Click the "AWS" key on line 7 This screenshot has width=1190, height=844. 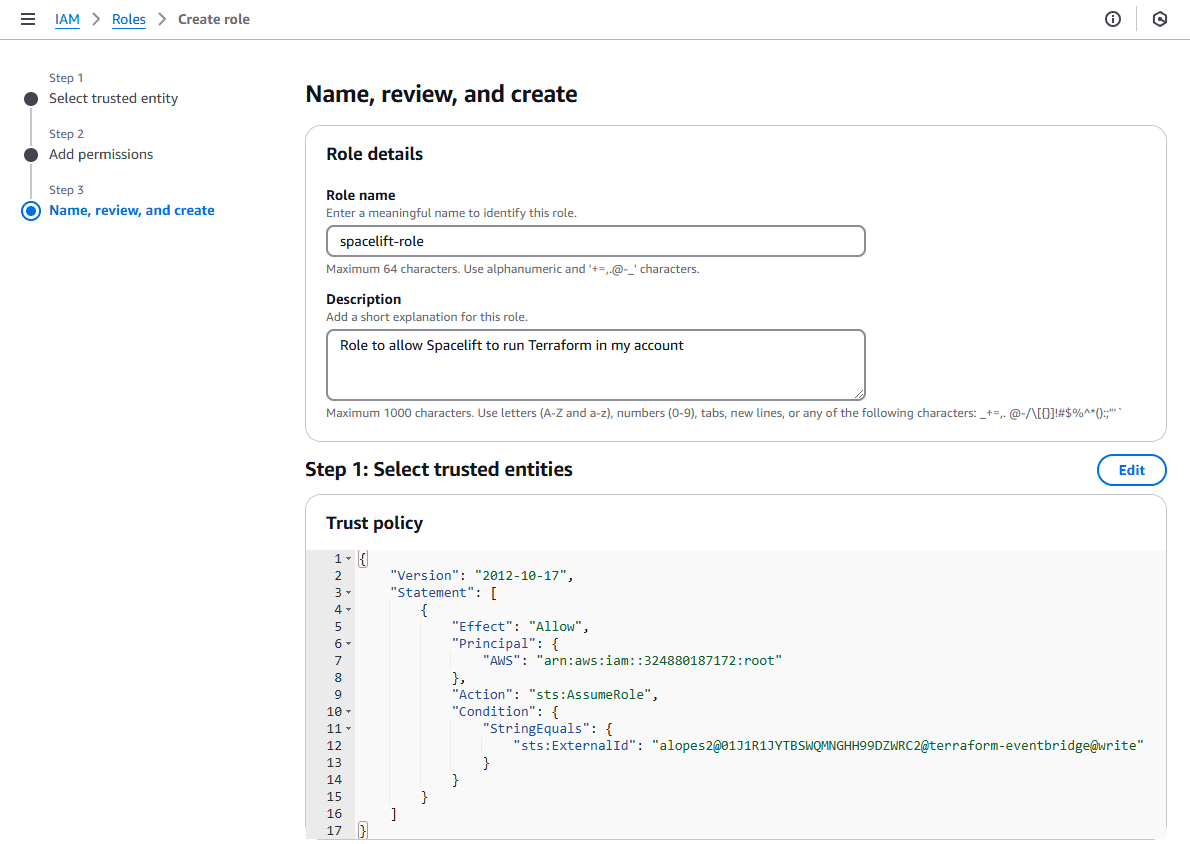pos(502,661)
